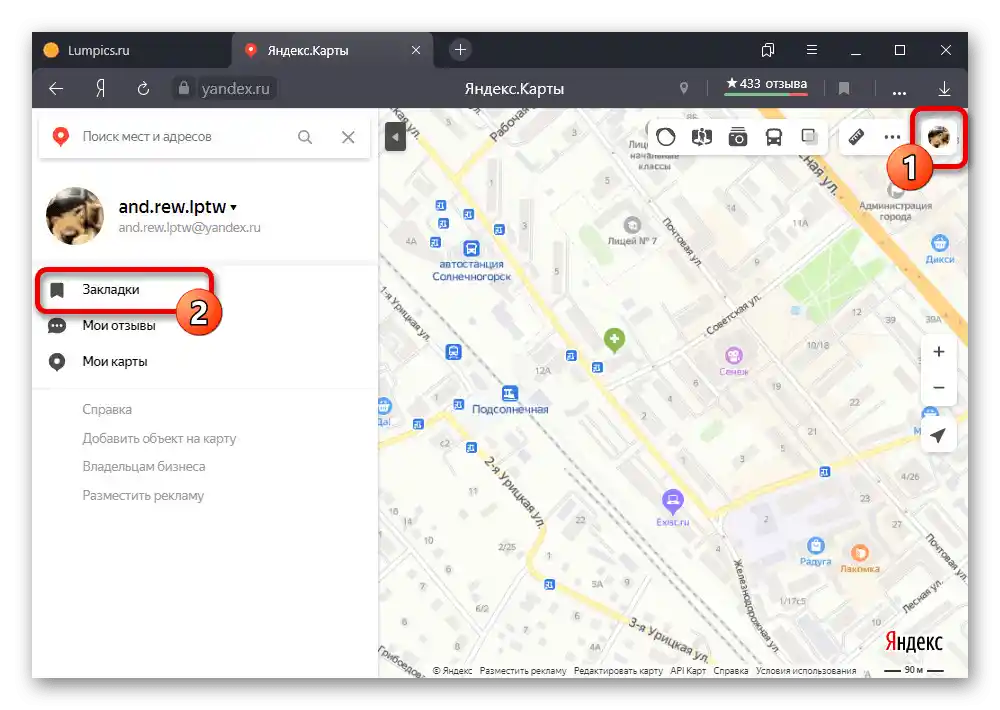Open the map layers icon
The height and width of the screenshot is (710, 1000).
click(x=809, y=137)
